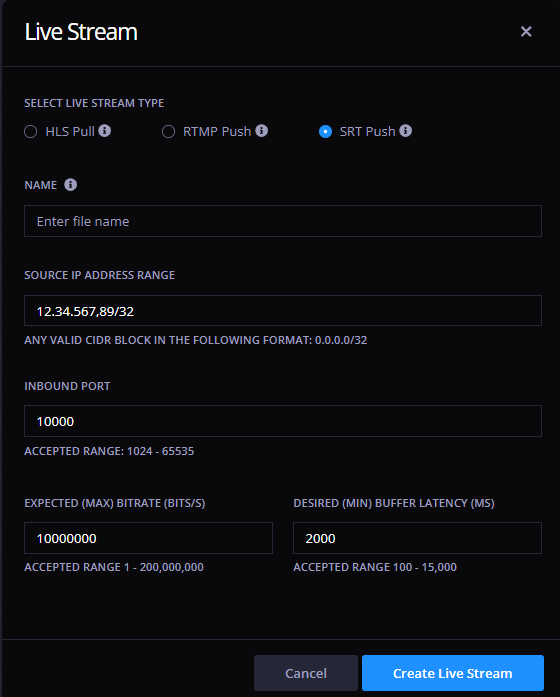The width and height of the screenshot is (560, 697).
Task: Click the Cancel button
Action: [x=306, y=673]
